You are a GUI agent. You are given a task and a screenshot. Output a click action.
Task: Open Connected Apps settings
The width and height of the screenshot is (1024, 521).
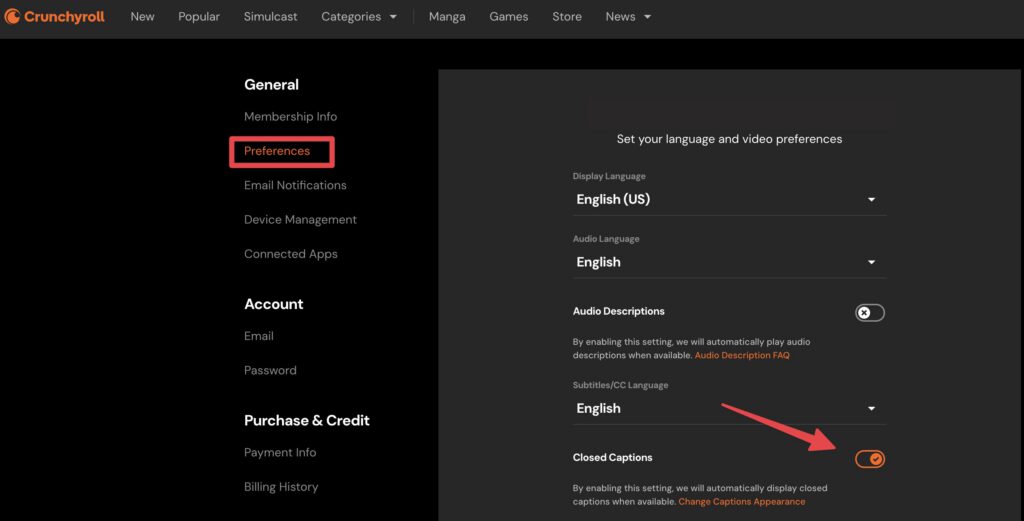click(x=291, y=254)
